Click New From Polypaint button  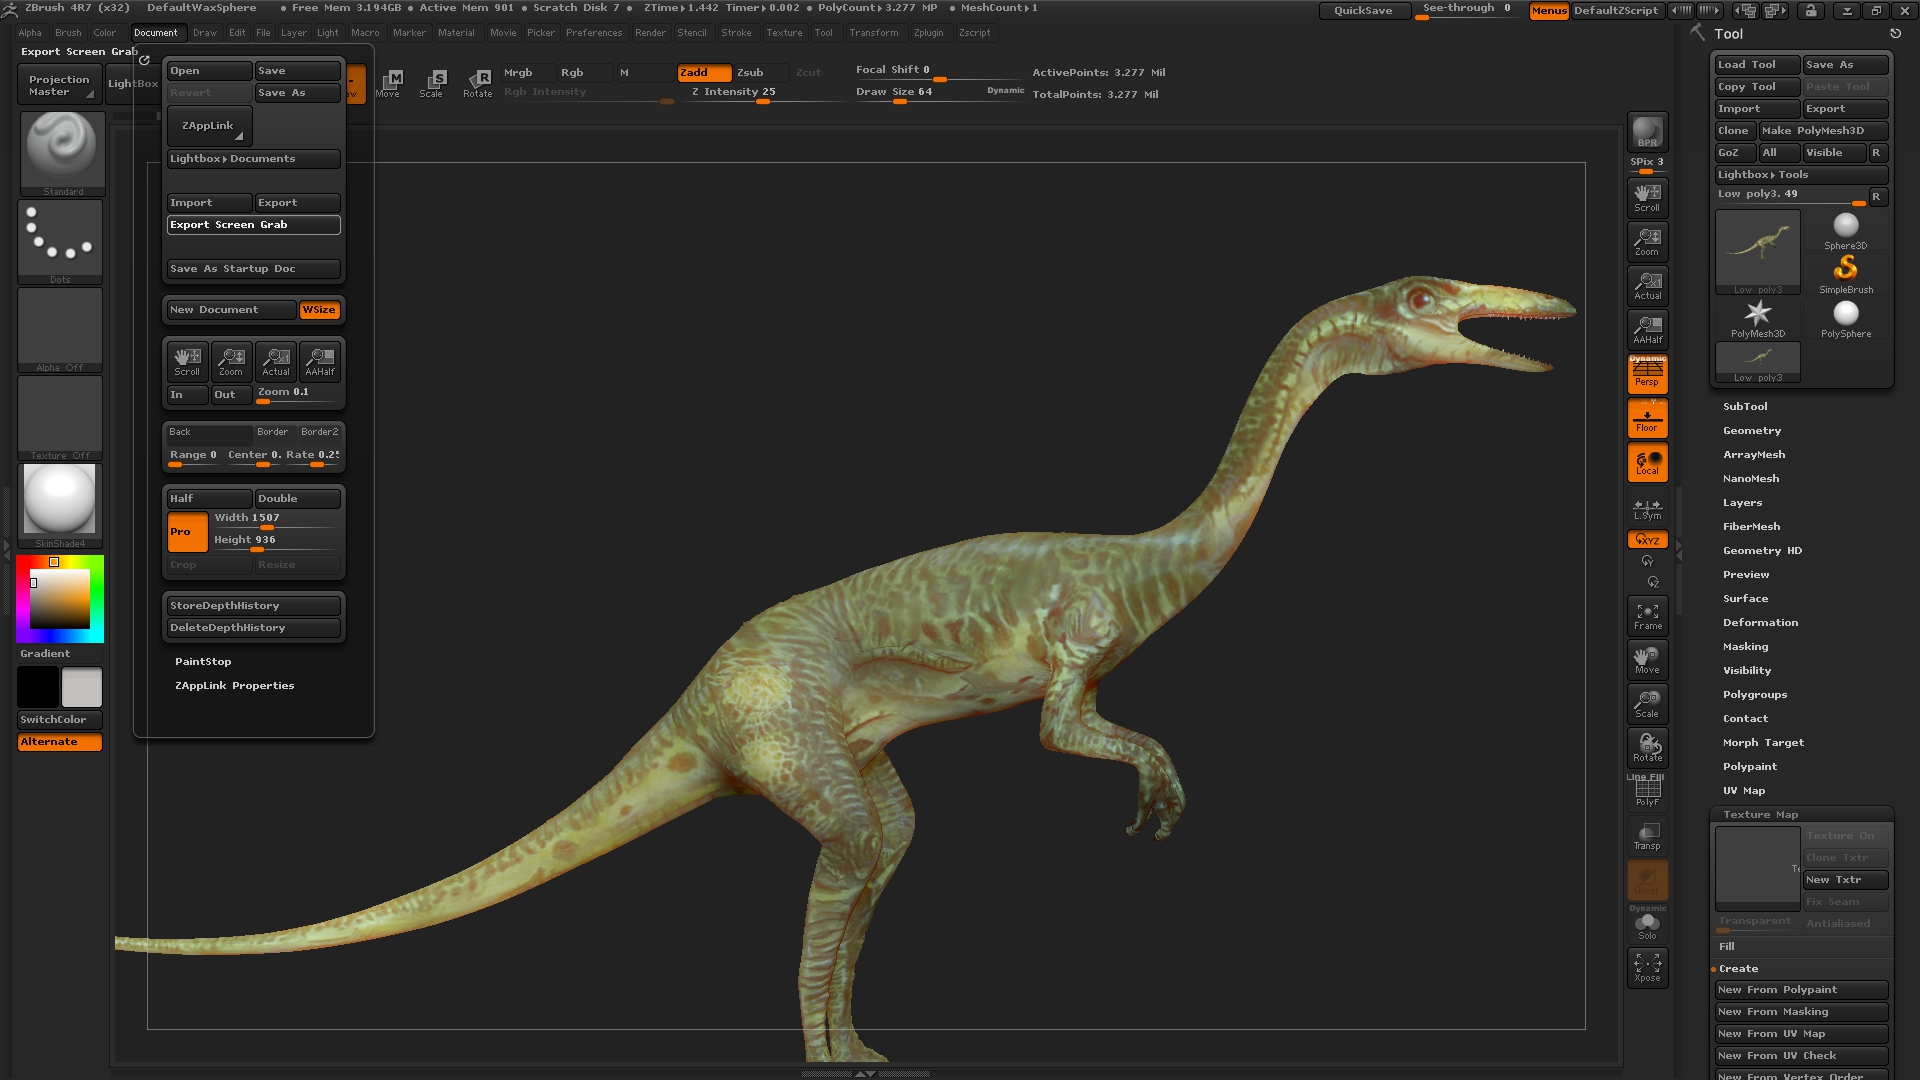pos(1800,990)
